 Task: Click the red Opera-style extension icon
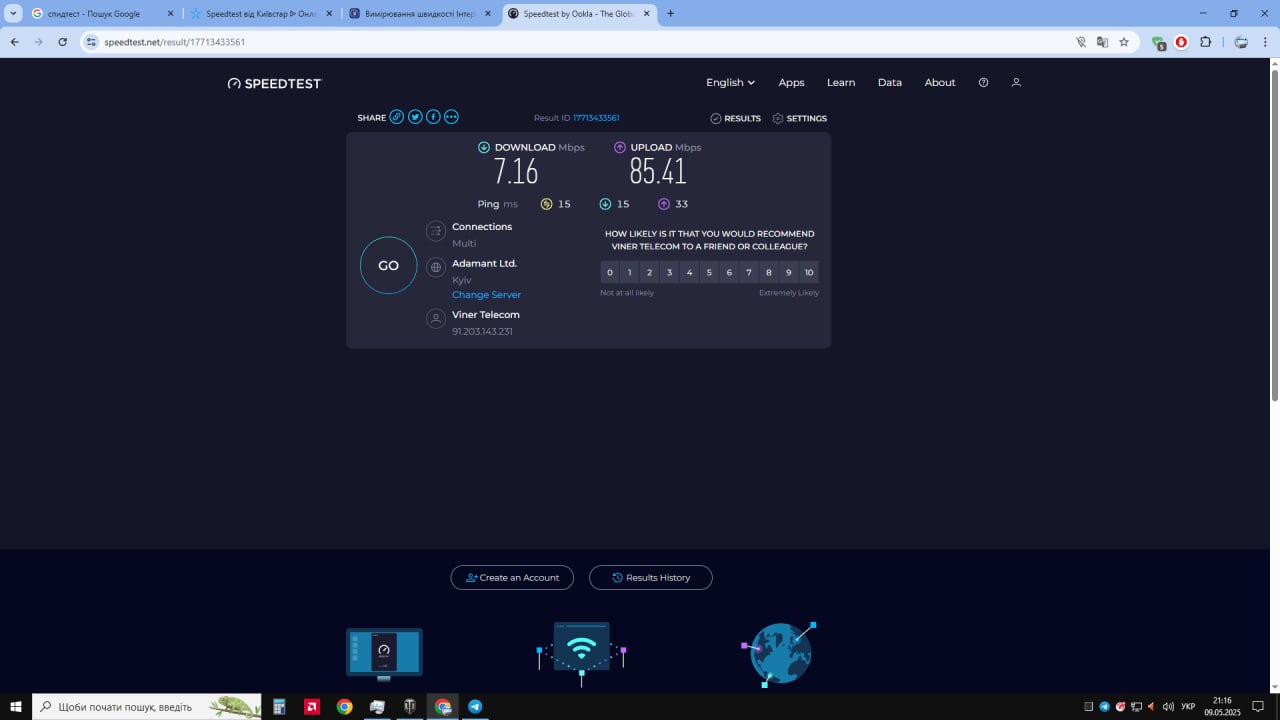click(x=1181, y=42)
